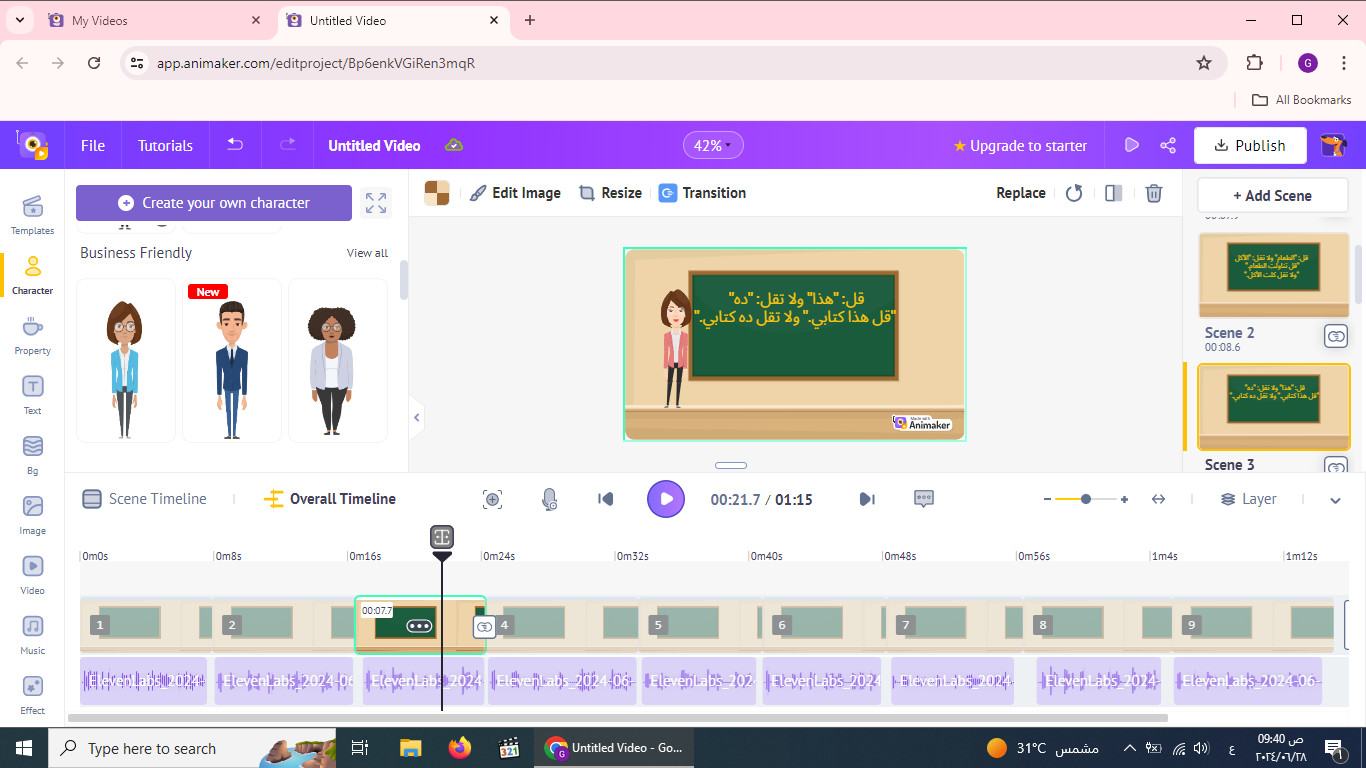1366x768 pixels.
Task: Select the woman with glasses character
Action: pyautogui.click(x=125, y=360)
